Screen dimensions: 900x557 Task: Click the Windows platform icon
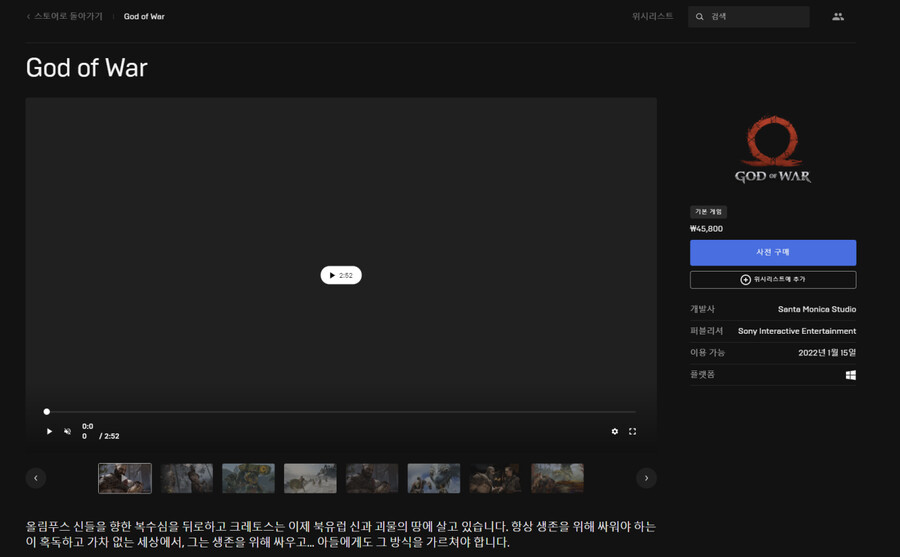[x=851, y=375]
